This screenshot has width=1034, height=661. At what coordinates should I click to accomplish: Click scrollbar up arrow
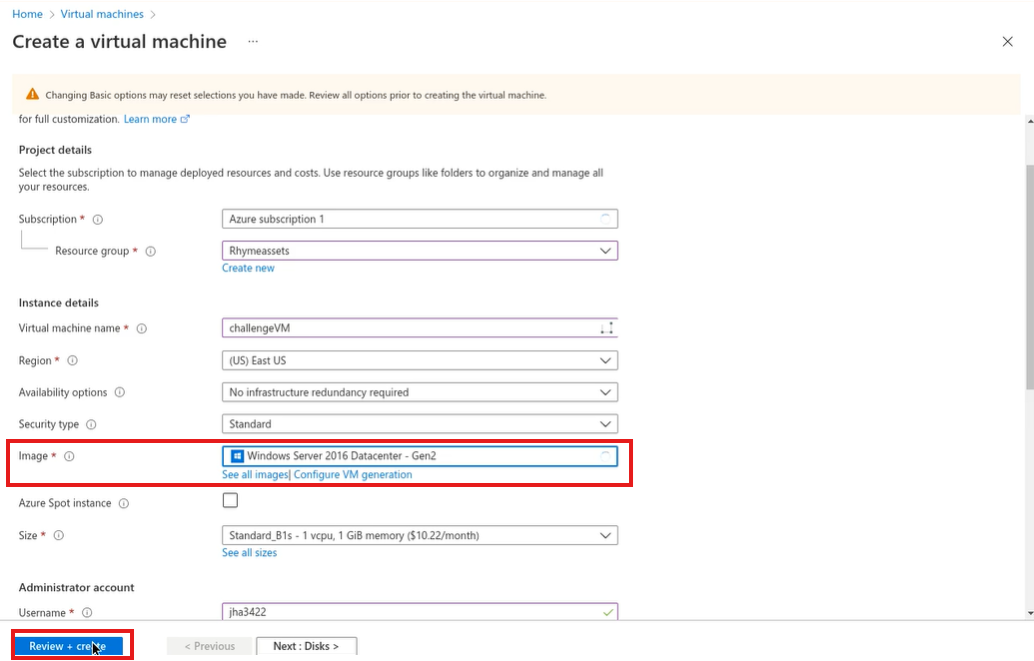pos(1029,121)
